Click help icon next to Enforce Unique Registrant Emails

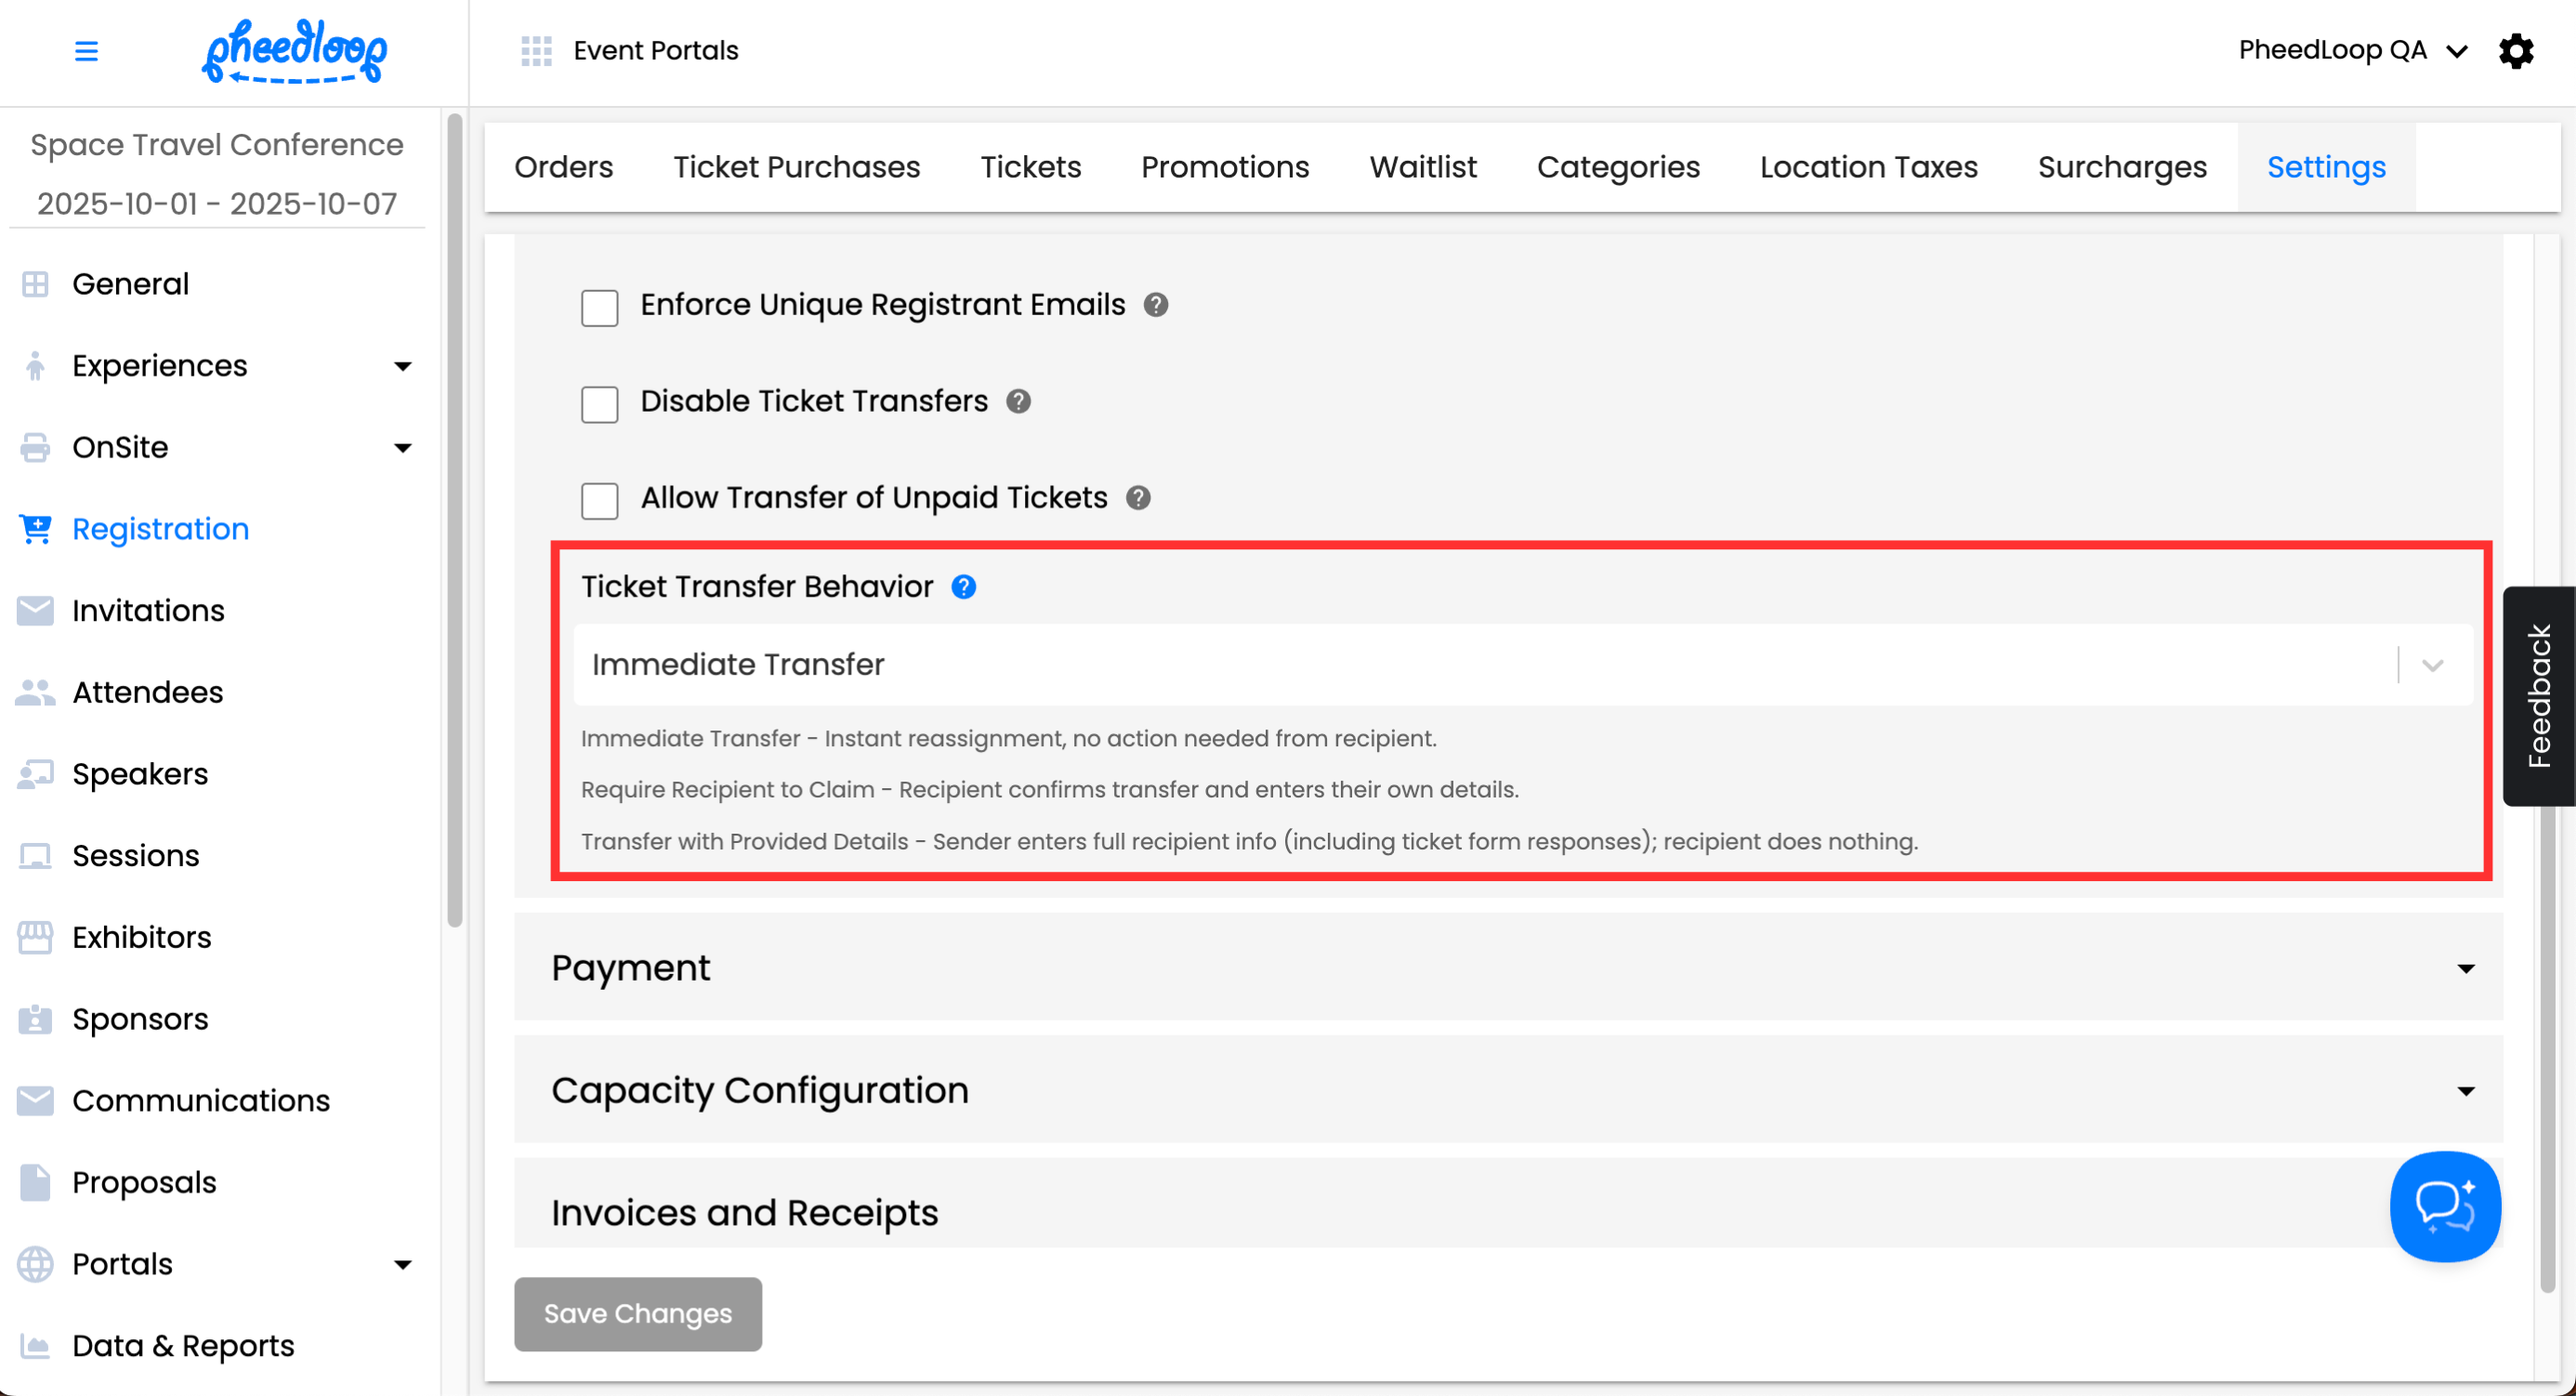[1156, 305]
